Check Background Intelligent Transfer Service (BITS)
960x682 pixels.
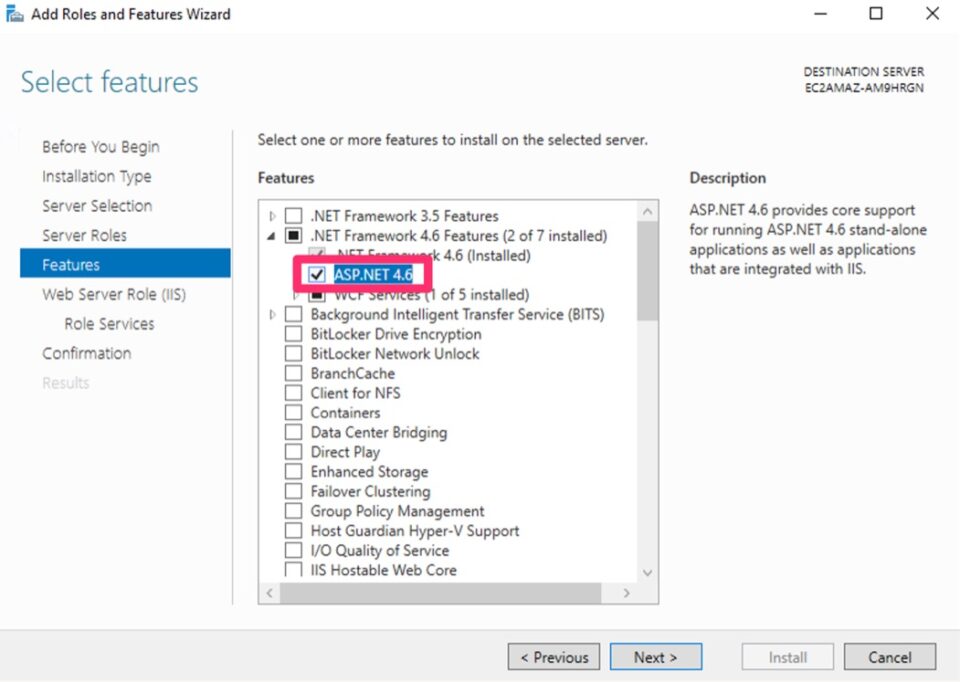(294, 314)
